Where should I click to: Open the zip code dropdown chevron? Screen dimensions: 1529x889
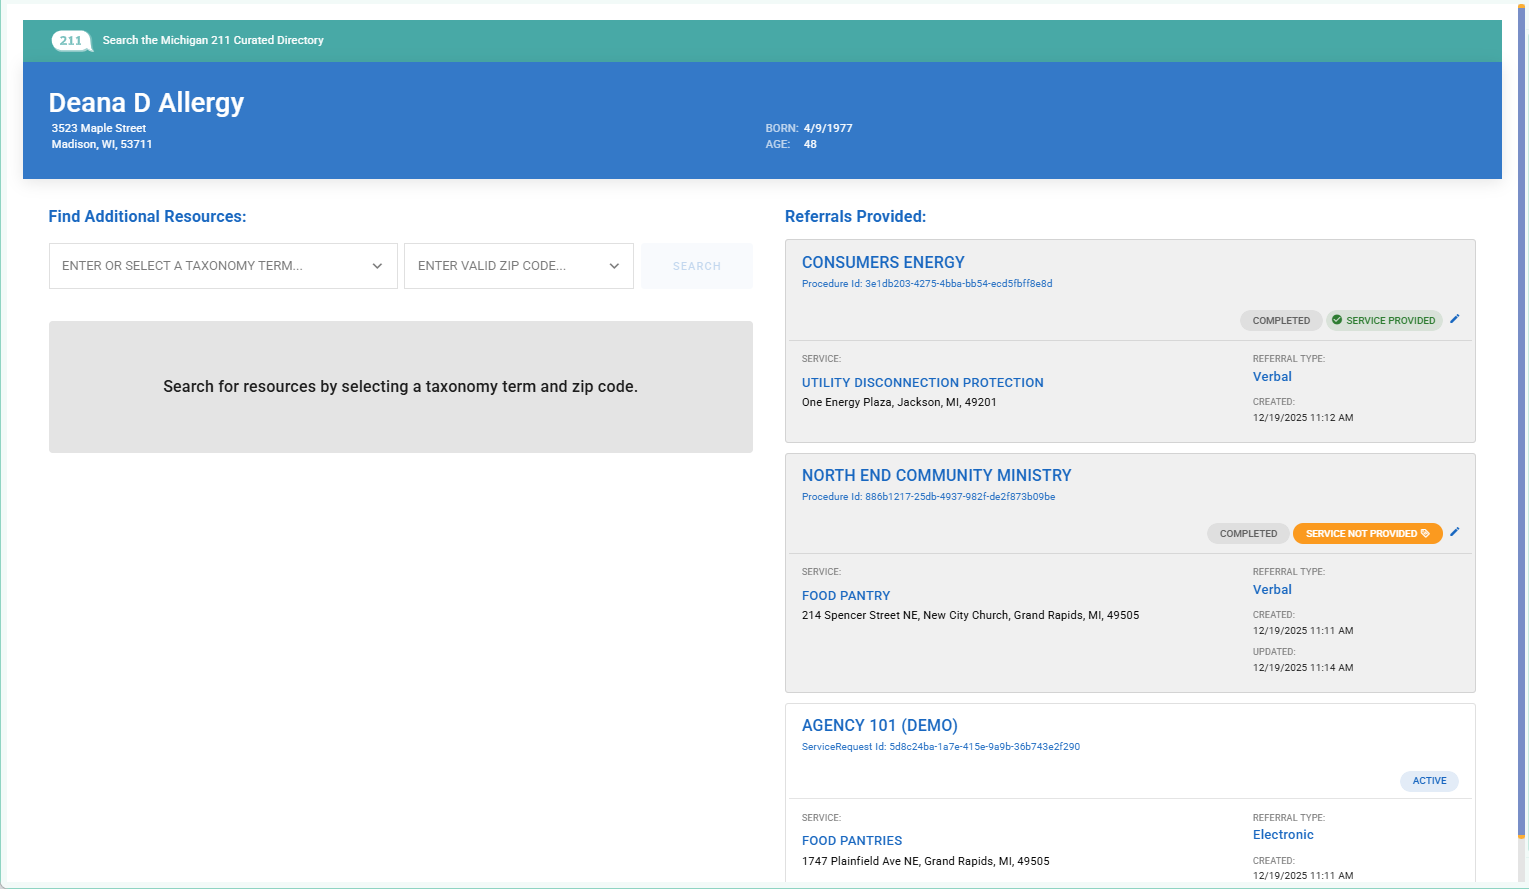pyautogui.click(x=614, y=266)
